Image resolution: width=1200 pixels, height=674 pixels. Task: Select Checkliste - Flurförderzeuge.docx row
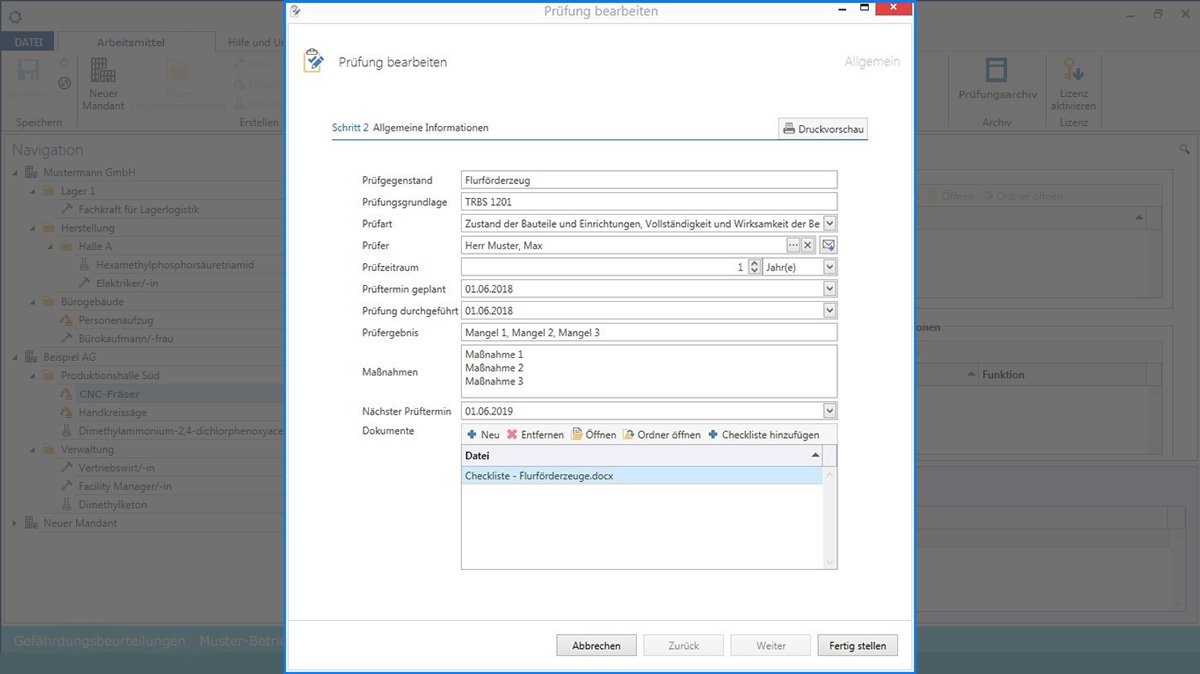pos(642,476)
